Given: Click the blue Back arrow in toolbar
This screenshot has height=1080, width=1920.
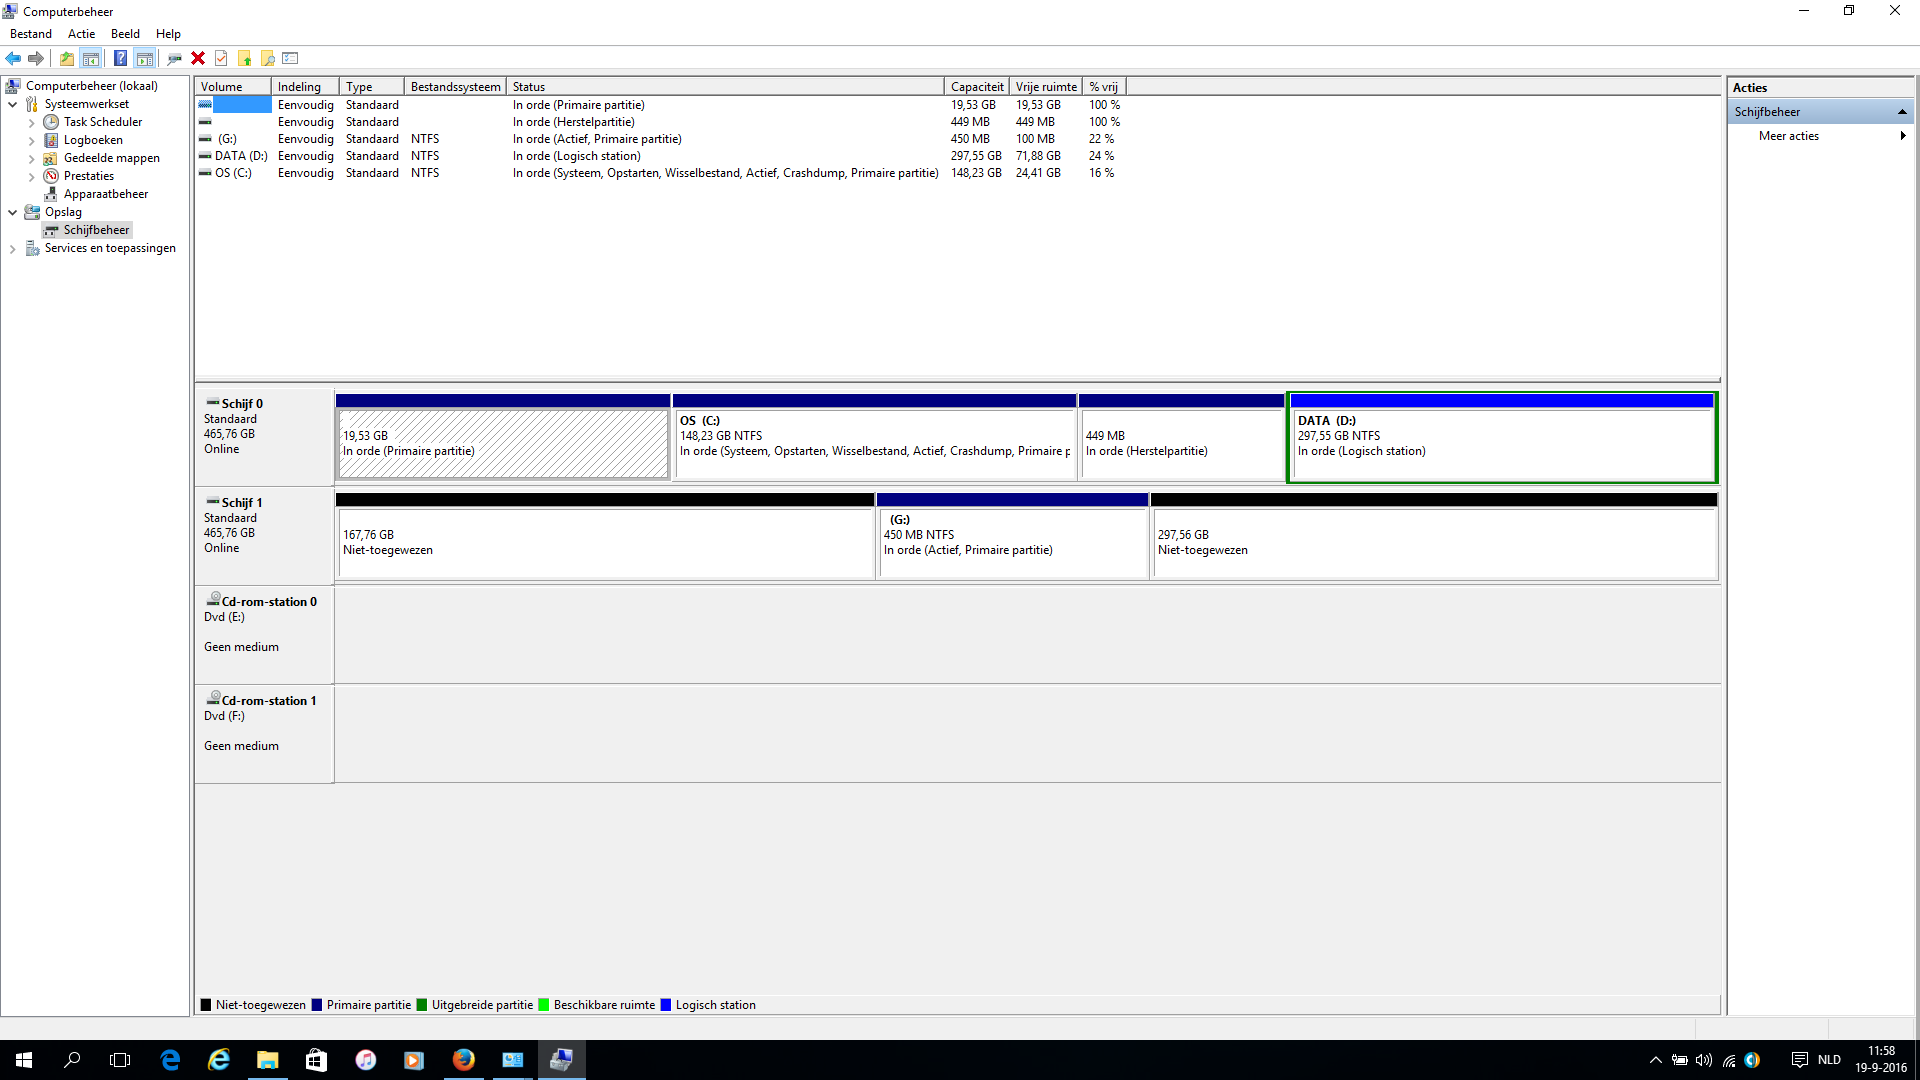Looking at the screenshot, I should [x=13, y=58].
